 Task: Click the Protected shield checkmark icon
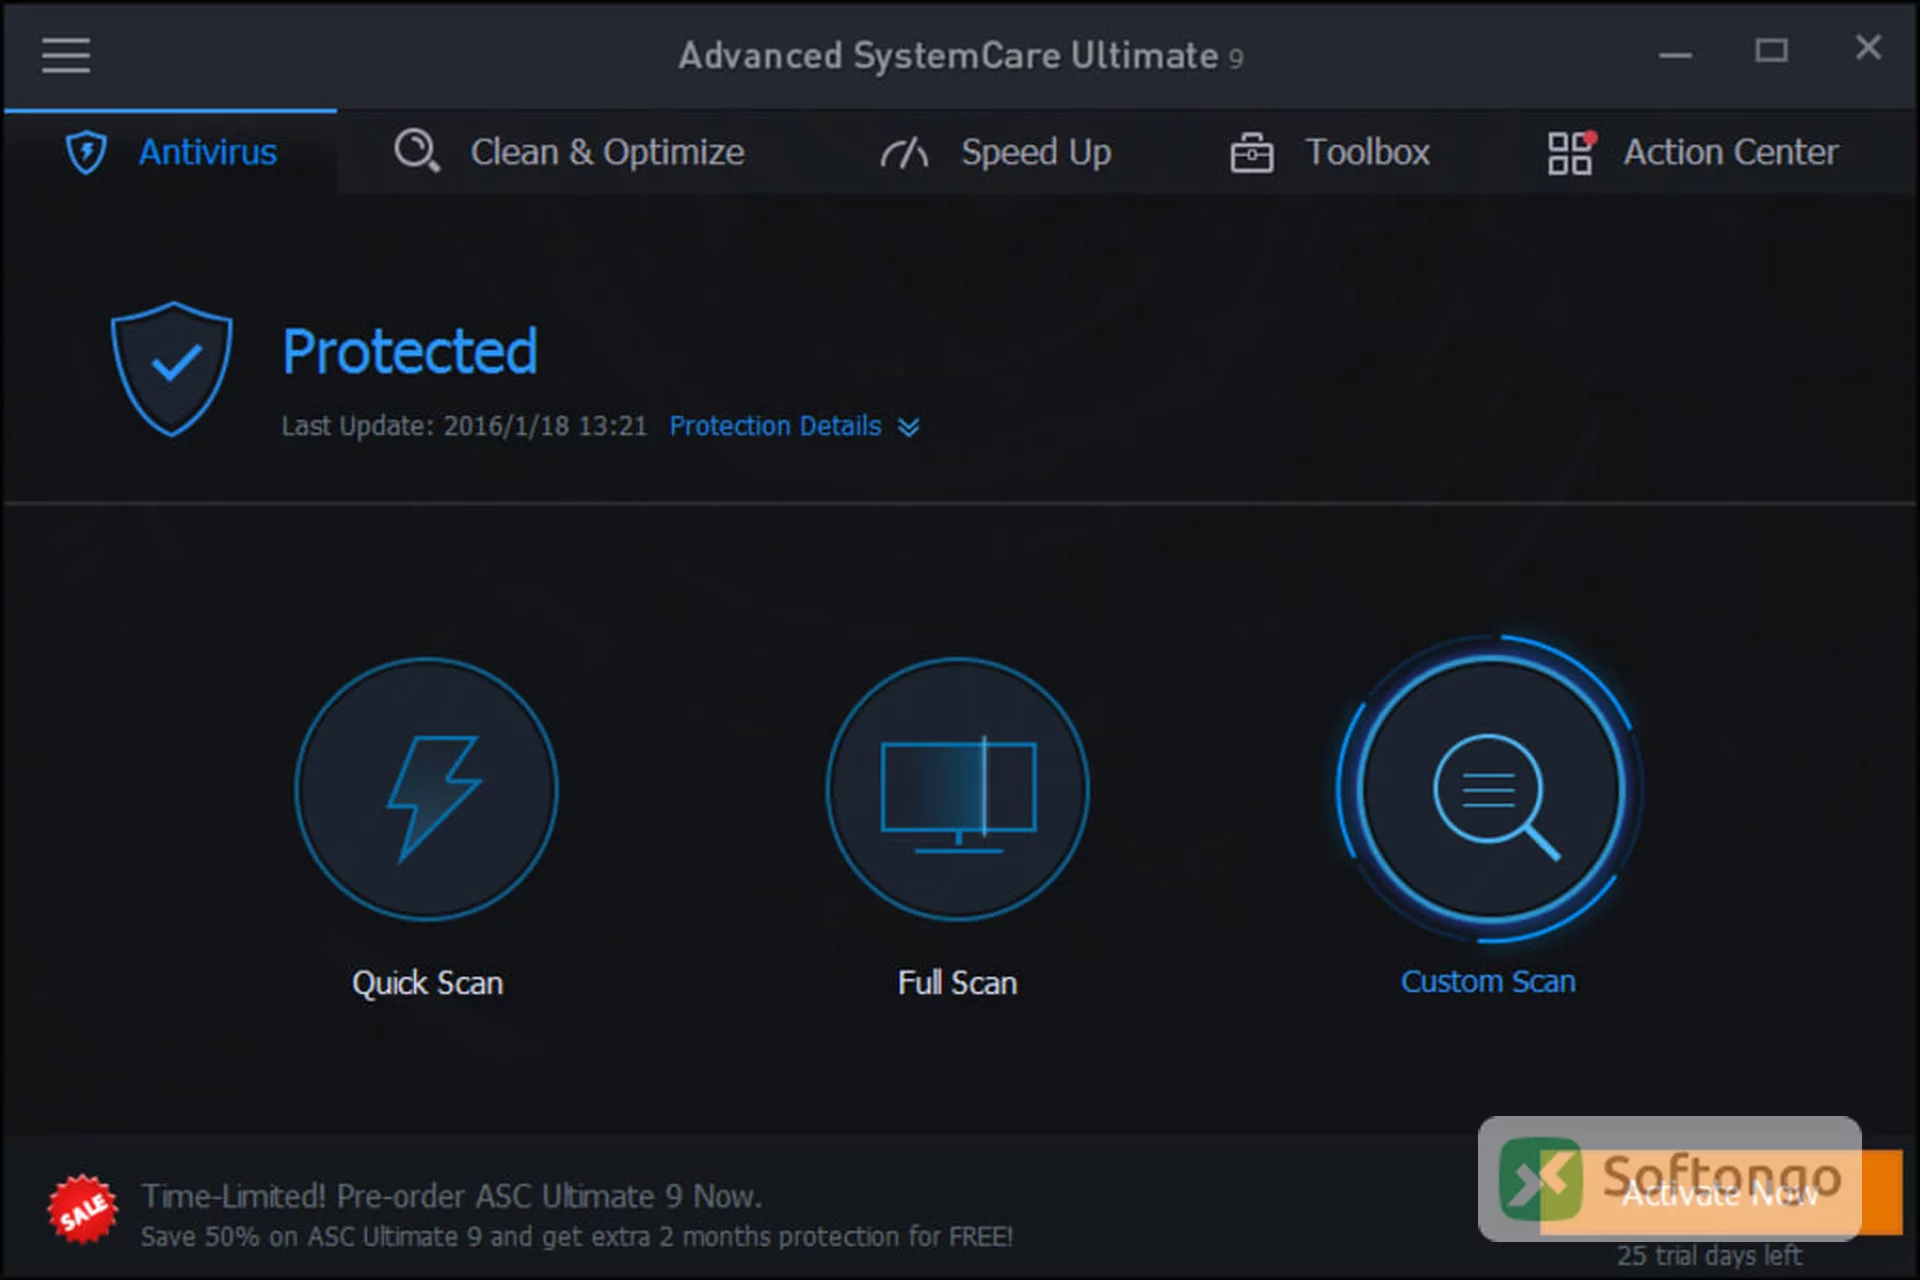click(x=172, y=368)
